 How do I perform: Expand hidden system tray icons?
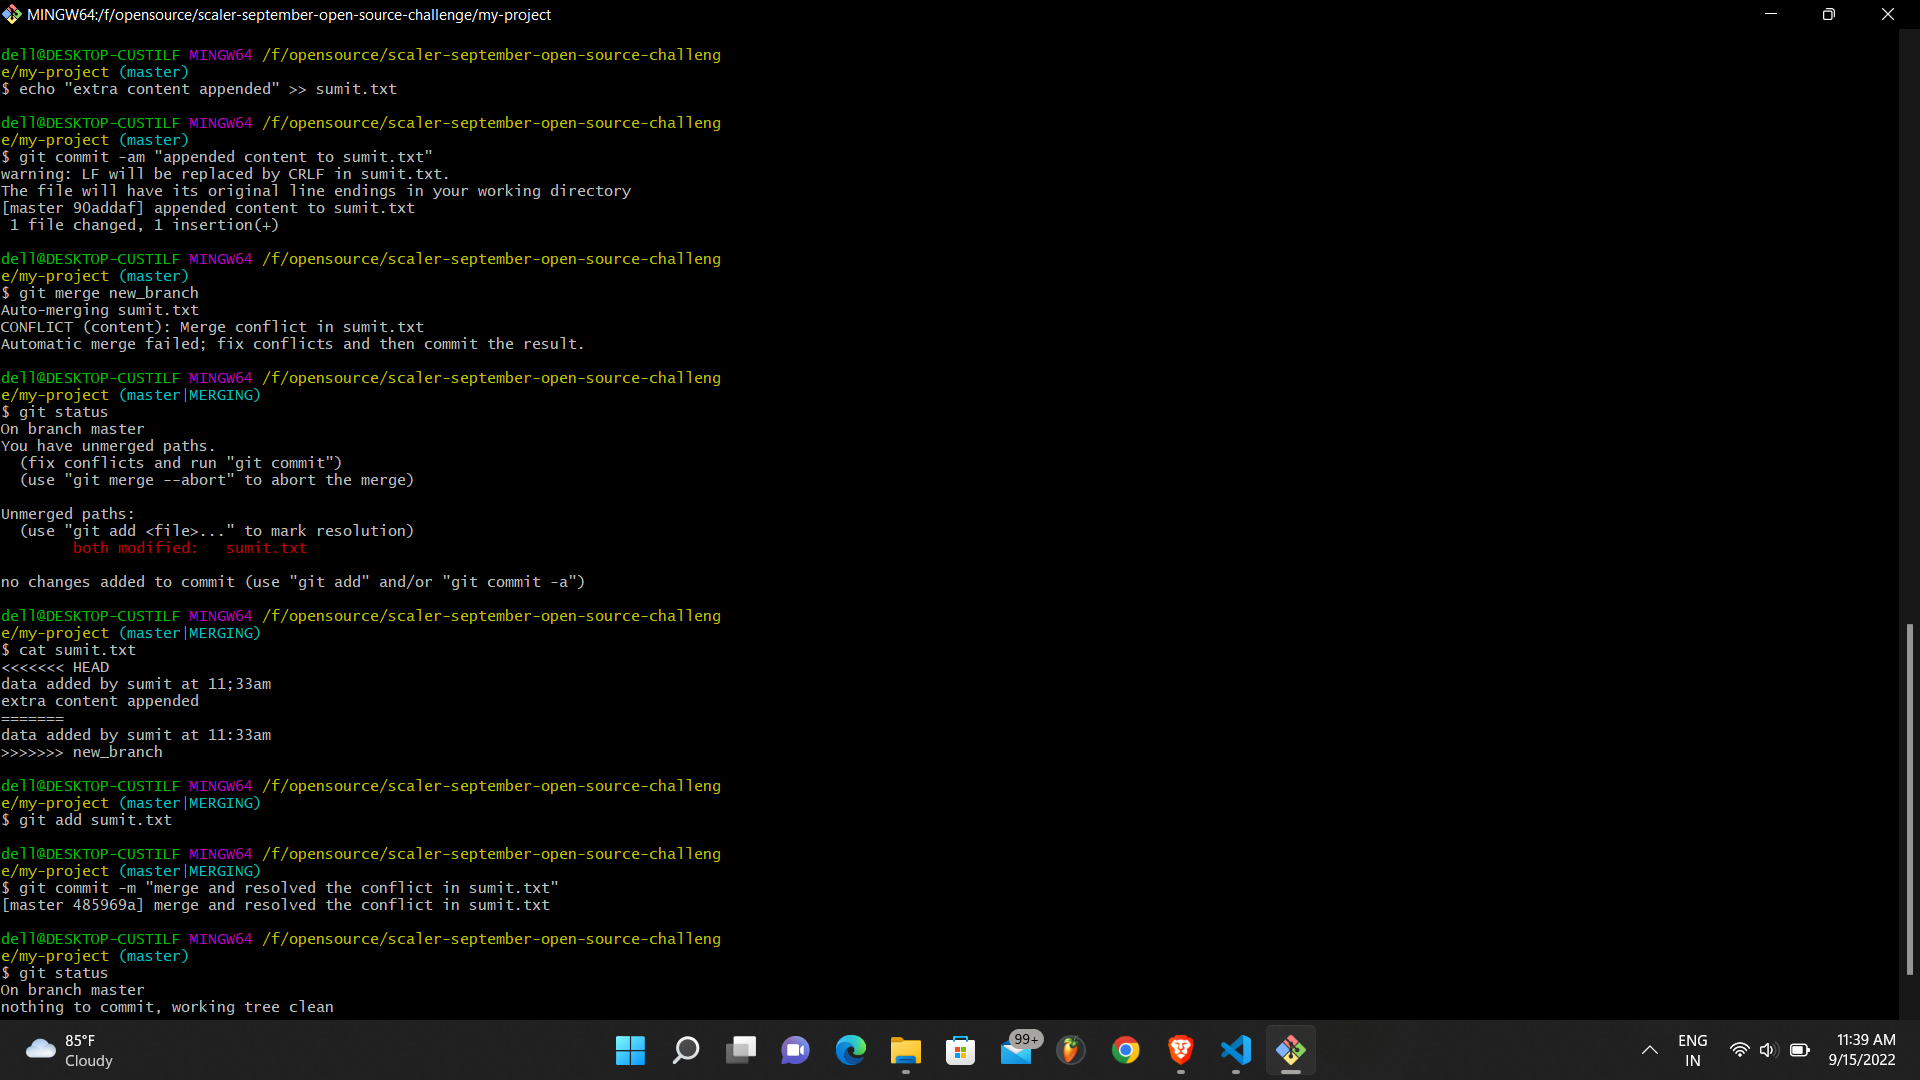point(1649,1051)
